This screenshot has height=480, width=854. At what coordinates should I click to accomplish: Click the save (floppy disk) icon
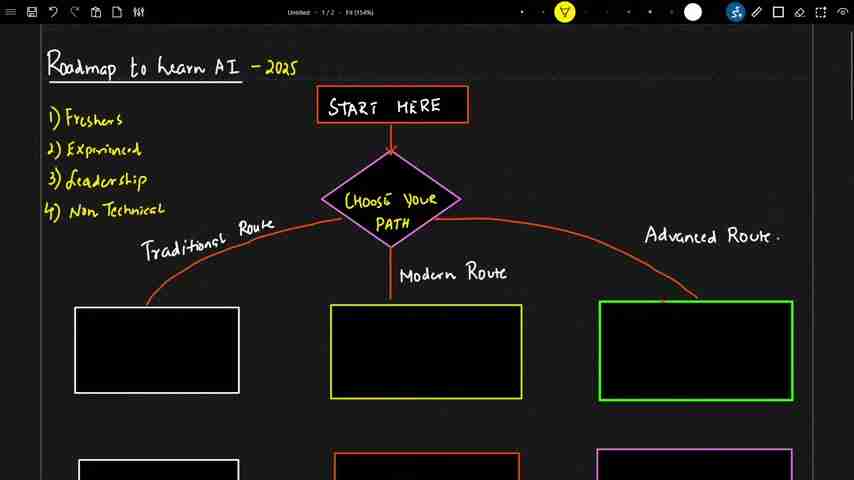(32, 12)
